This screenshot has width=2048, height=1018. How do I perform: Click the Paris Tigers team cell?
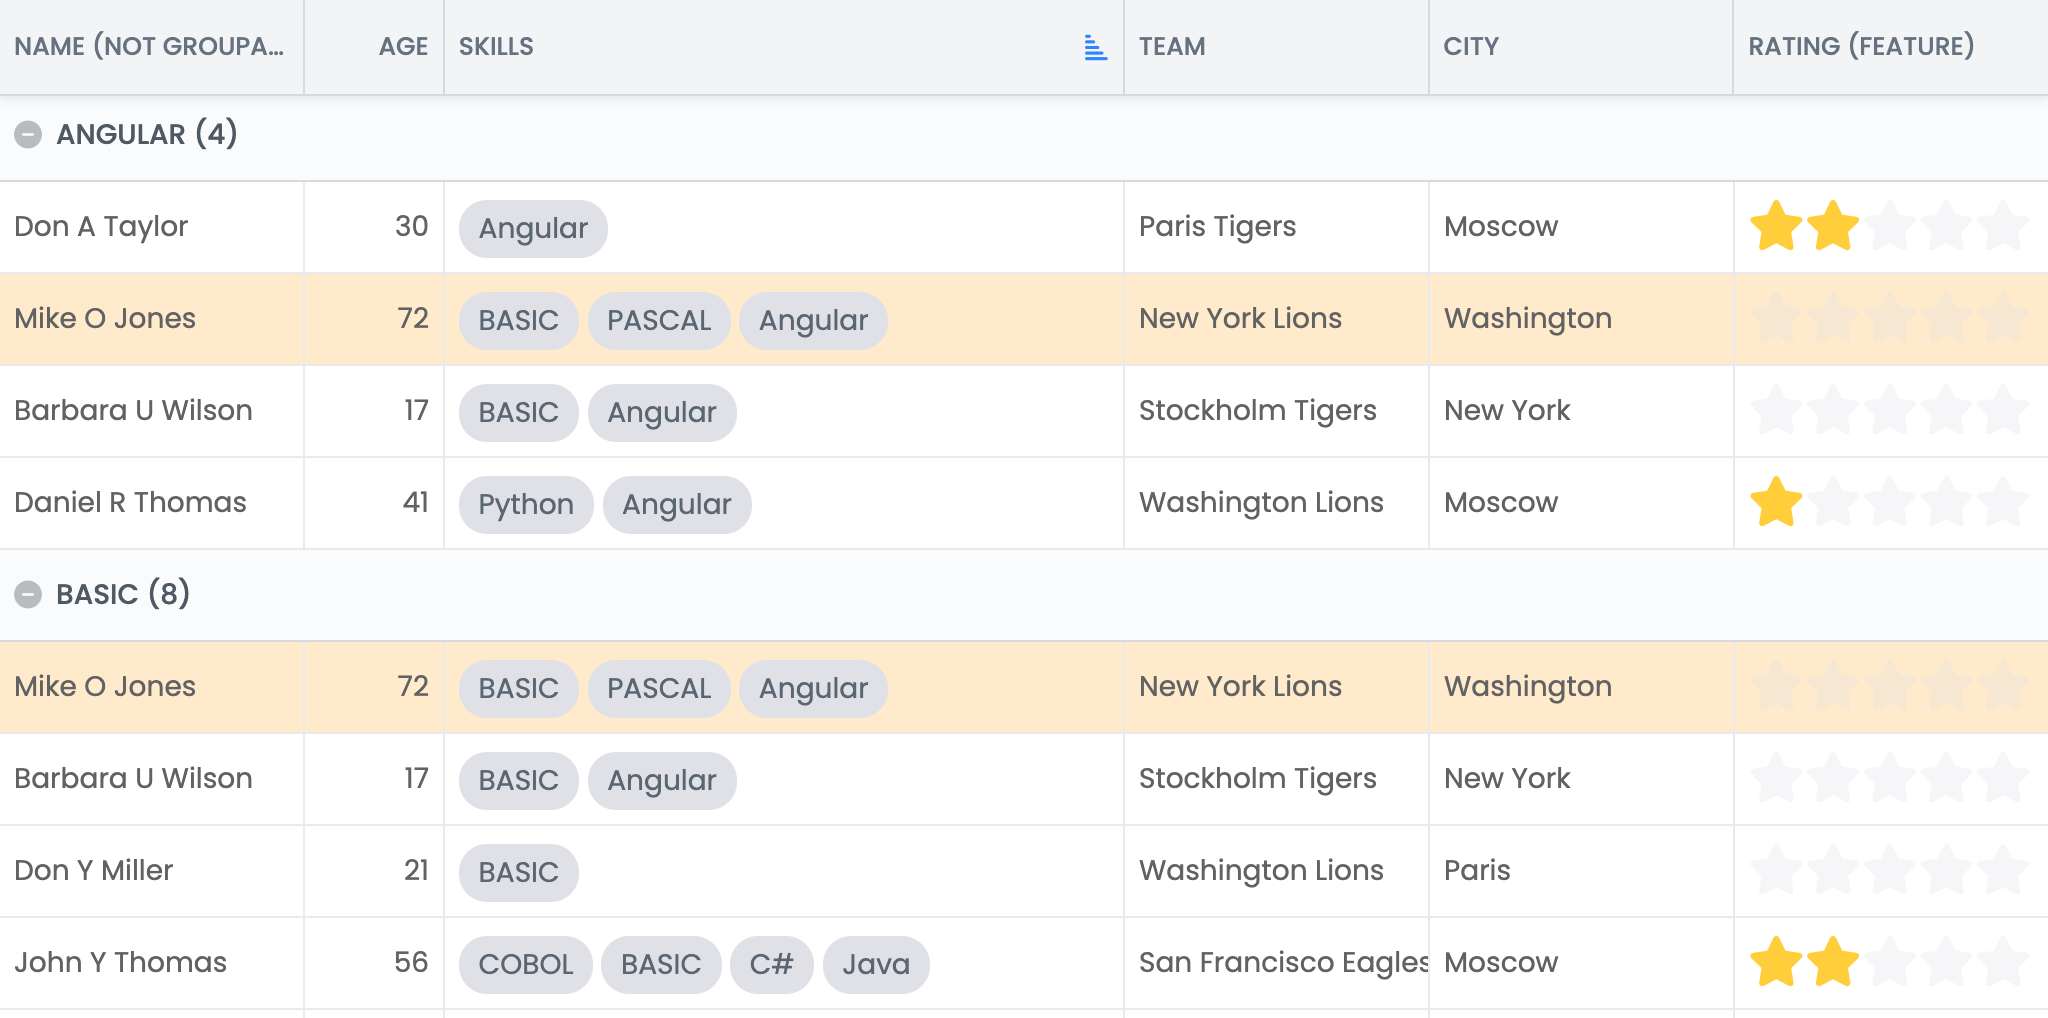(x=1277, y=227)
